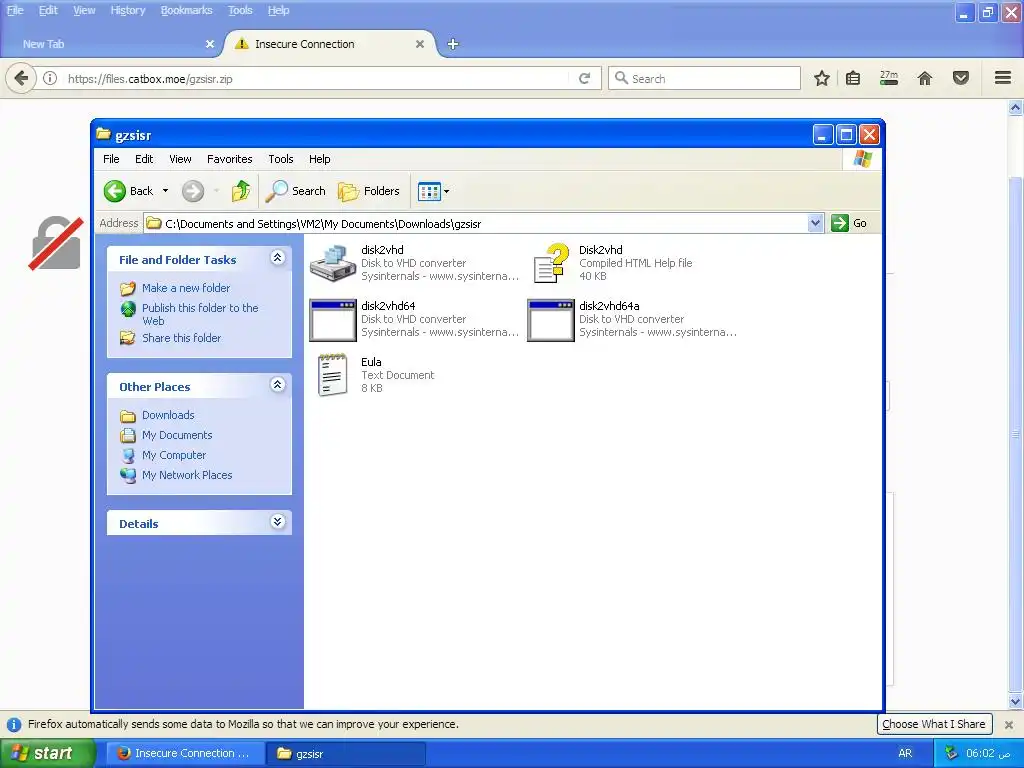The height and width of the screenshot is (768, 1024).
Task: Click the Explorer Forward arrow button
Action: click(193, 191)
